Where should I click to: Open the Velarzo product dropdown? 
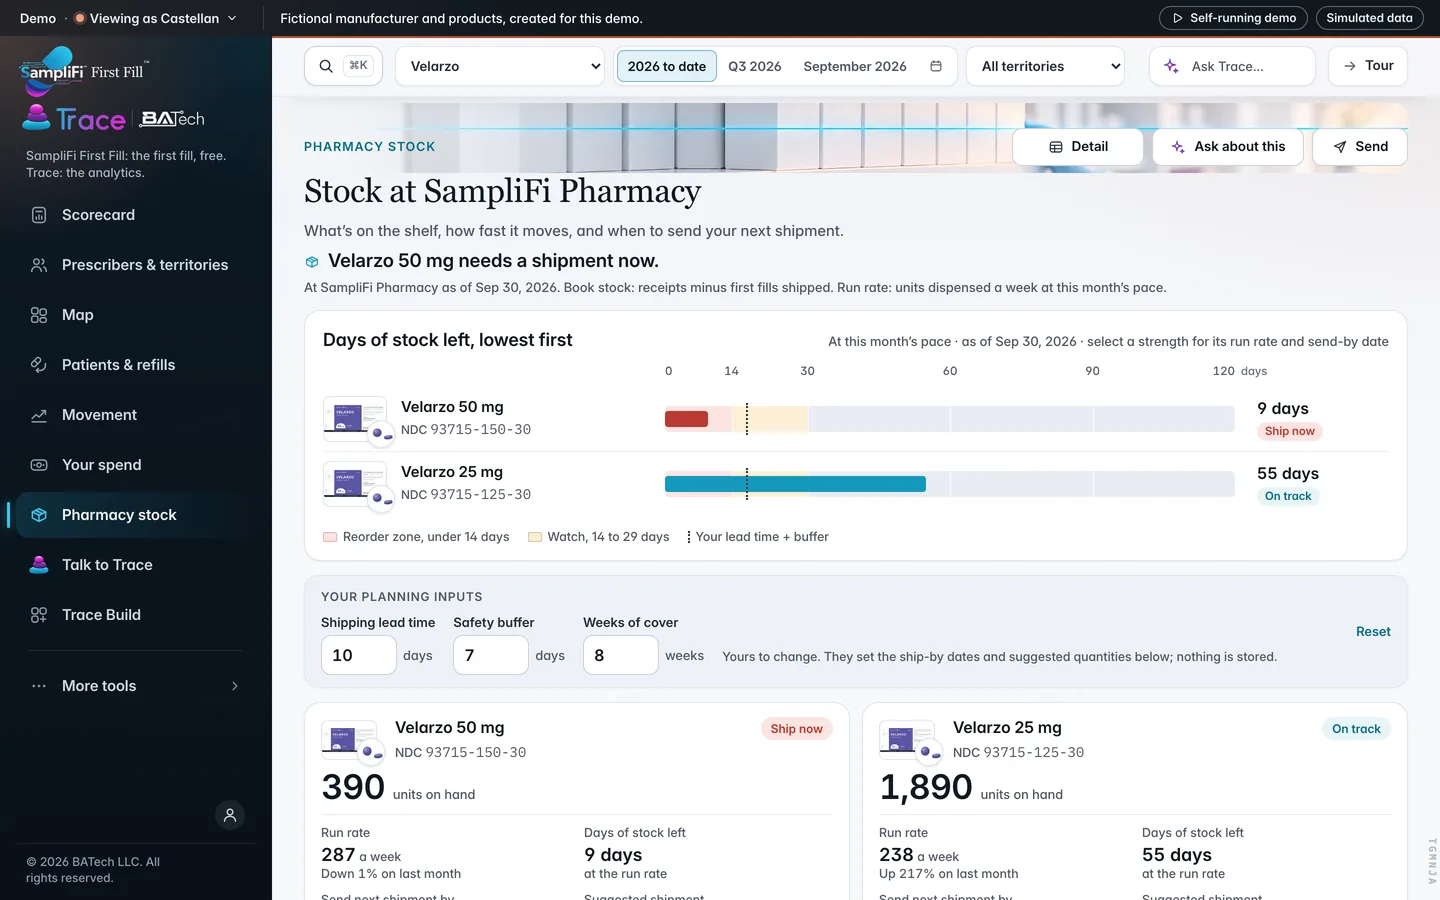point(501,66)
